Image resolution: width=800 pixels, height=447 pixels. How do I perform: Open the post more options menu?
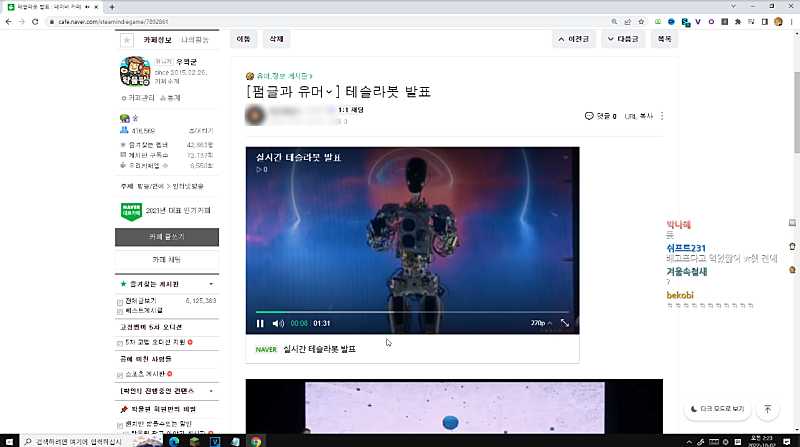coord(662,116)
